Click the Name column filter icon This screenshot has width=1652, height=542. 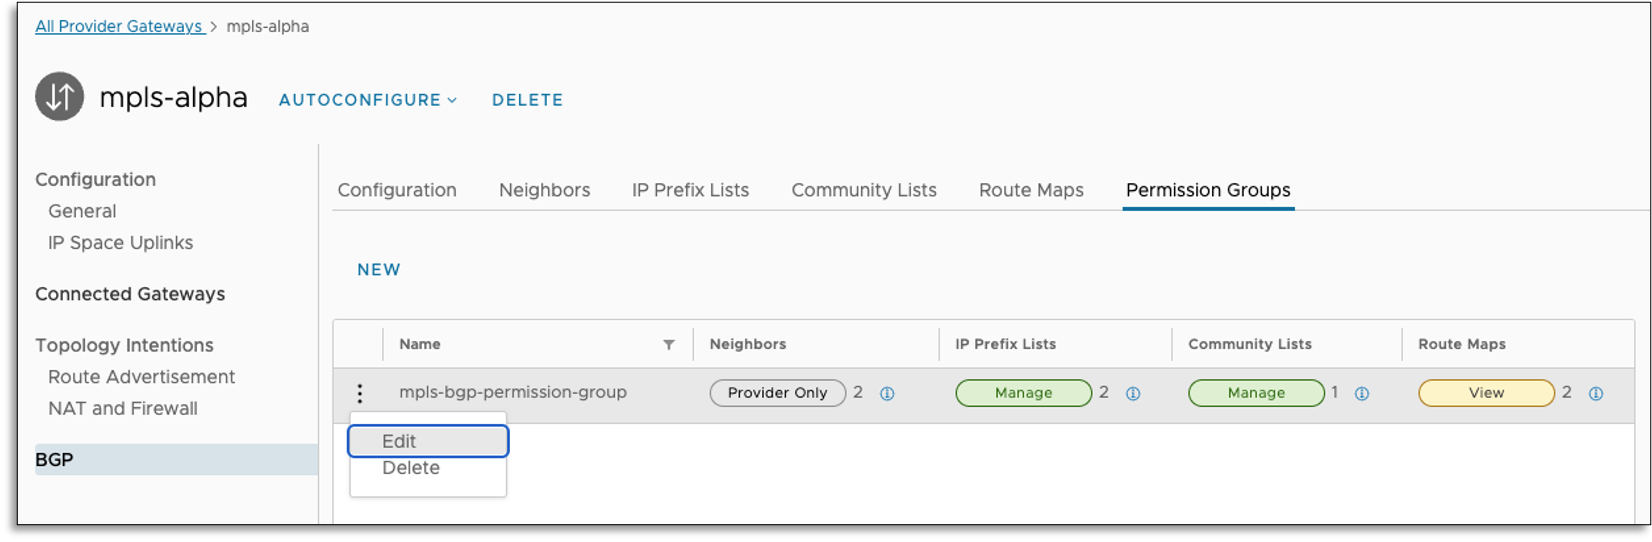pyautogui.click(x=669, y=345)
